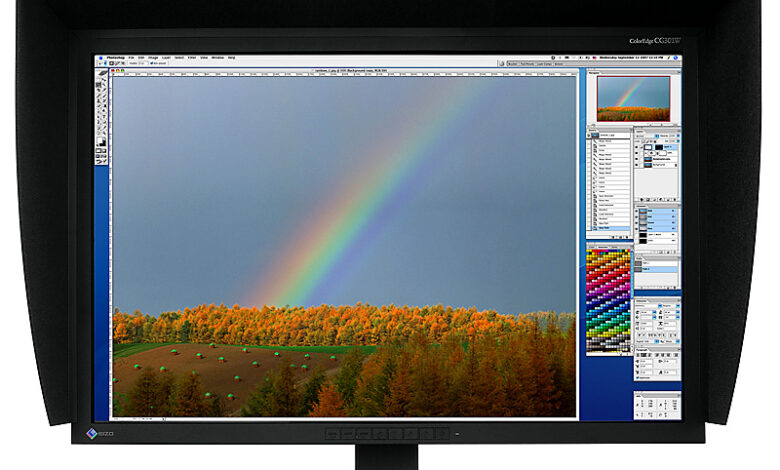Viewport: 780px width, 470px height.
Task: Select the Gradient tool in the toolbox
Action: (x=104, y=106)
